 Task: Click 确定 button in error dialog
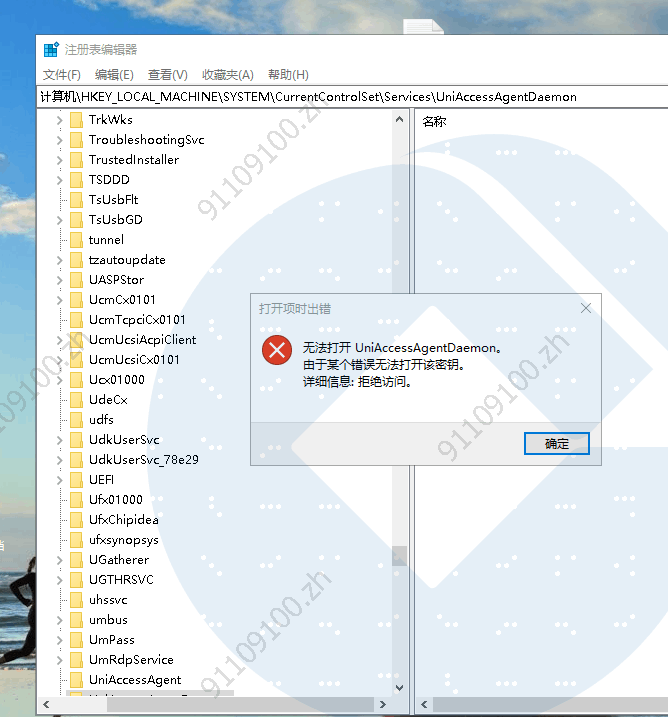[556, 444]
